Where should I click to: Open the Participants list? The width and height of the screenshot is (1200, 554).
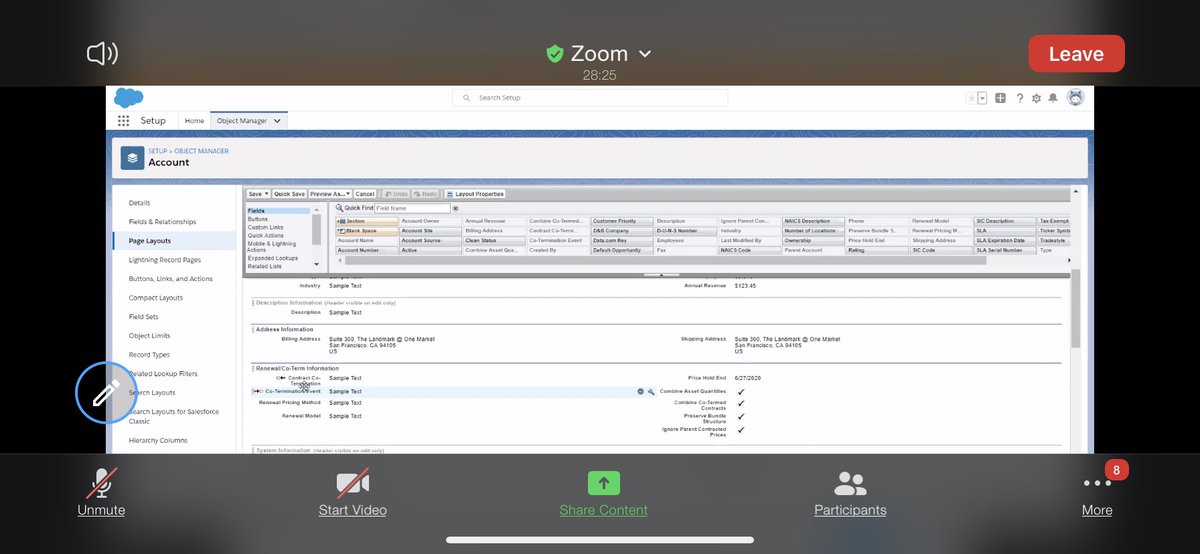point(850,493)
